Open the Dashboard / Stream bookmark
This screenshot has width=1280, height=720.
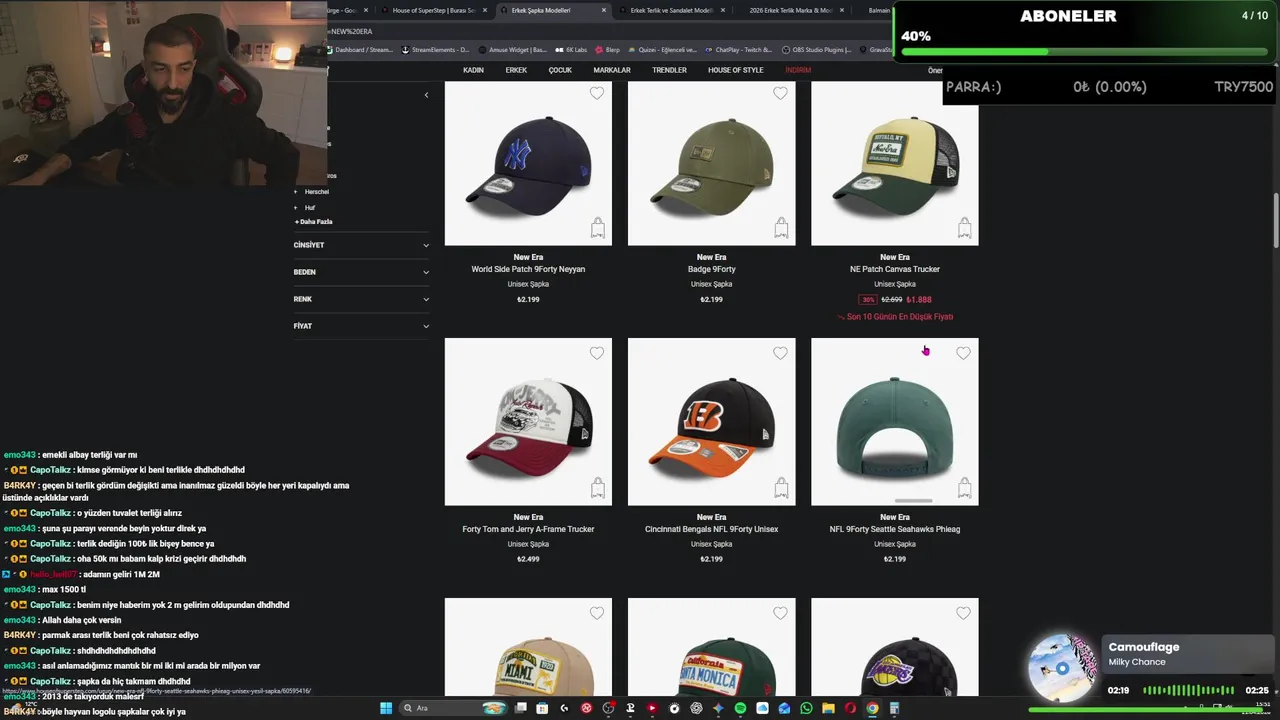(360, 49)
